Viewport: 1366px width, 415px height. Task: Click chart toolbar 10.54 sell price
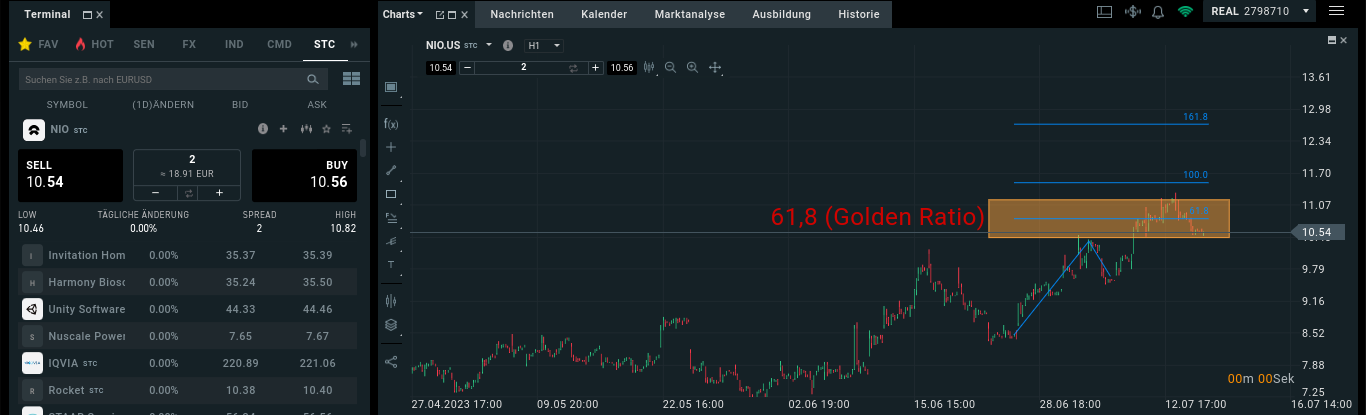click(x=441, y=67)
